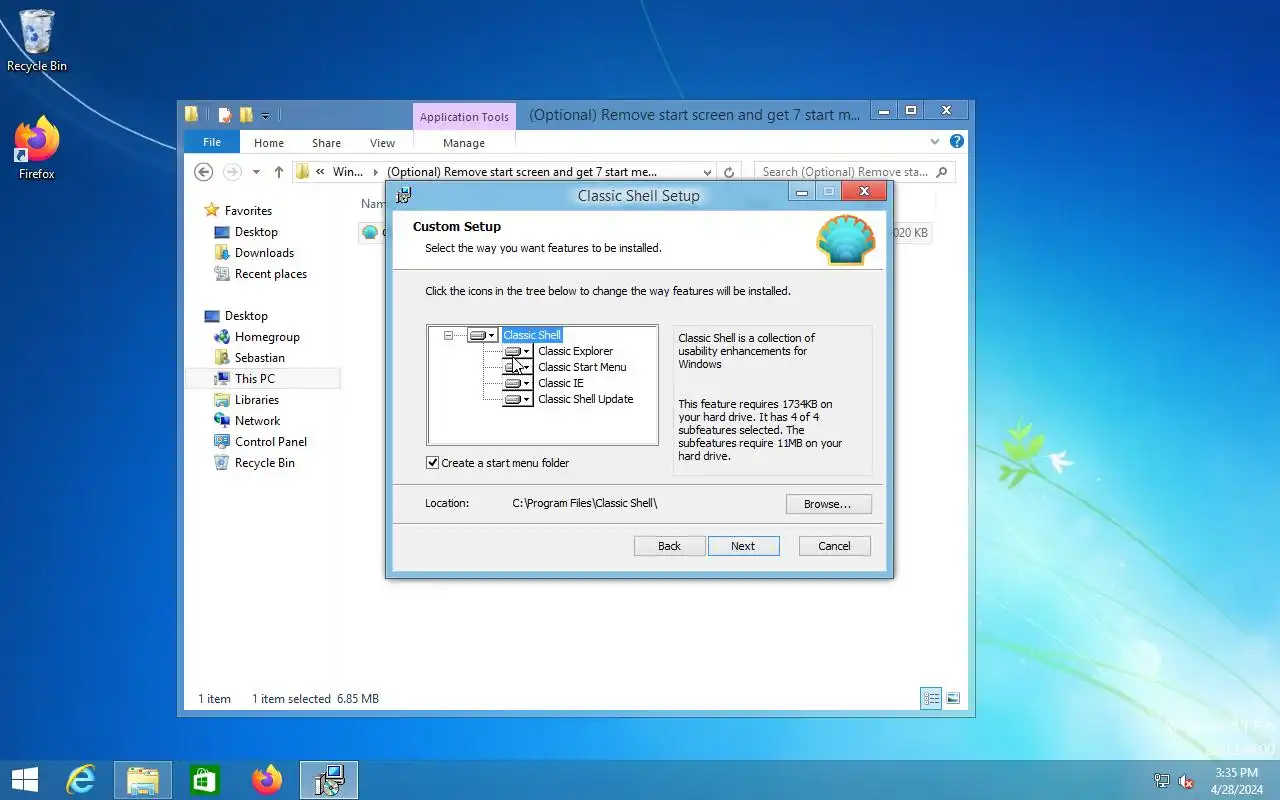Select Sebastian user folder in navigation pane
Image resolution: width=1280 pixels, height=800 pixels.
(x=259, y=358)
